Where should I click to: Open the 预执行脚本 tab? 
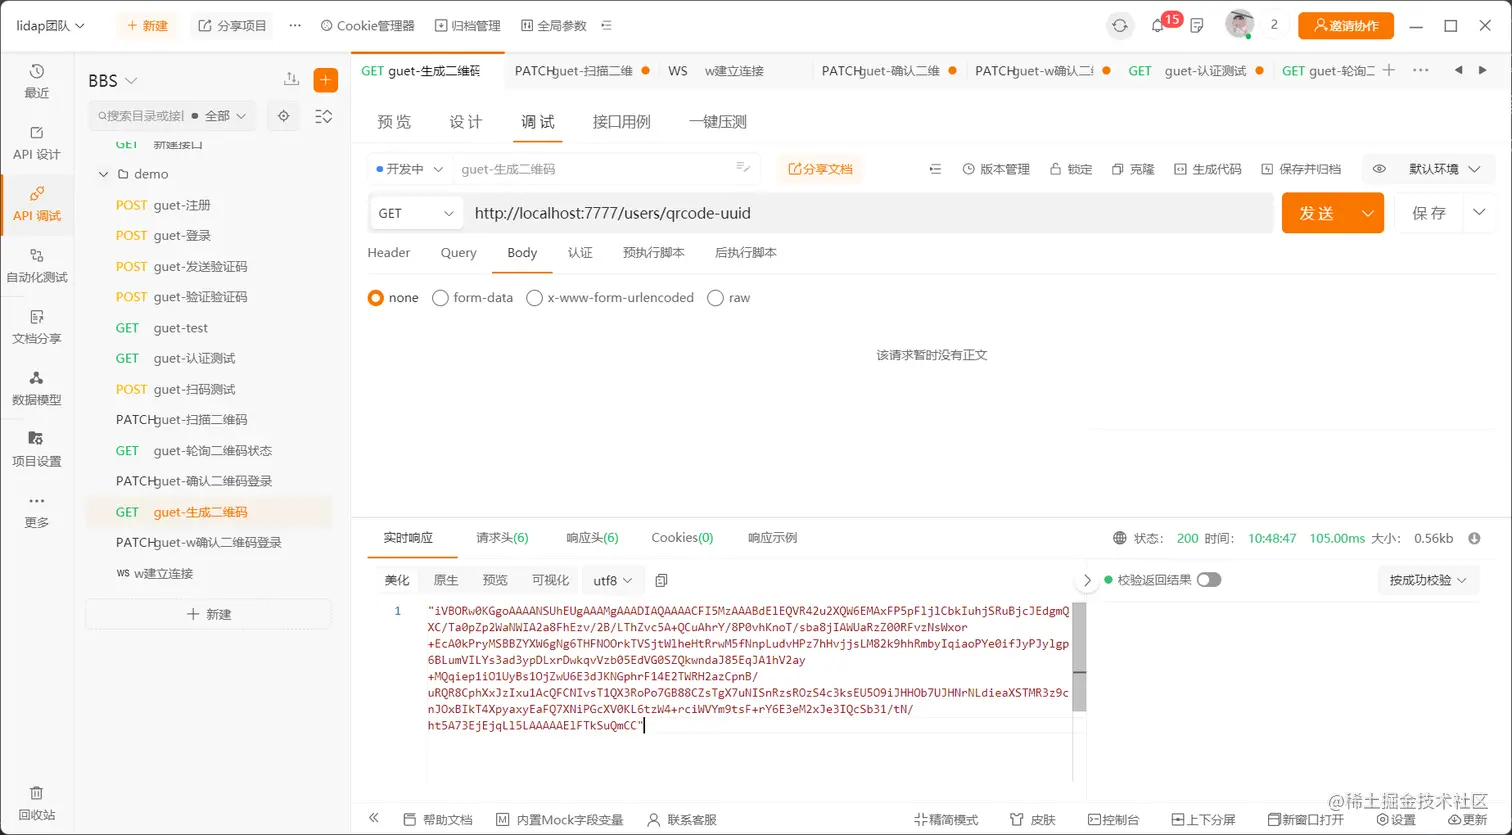click(x=653, y=253)
